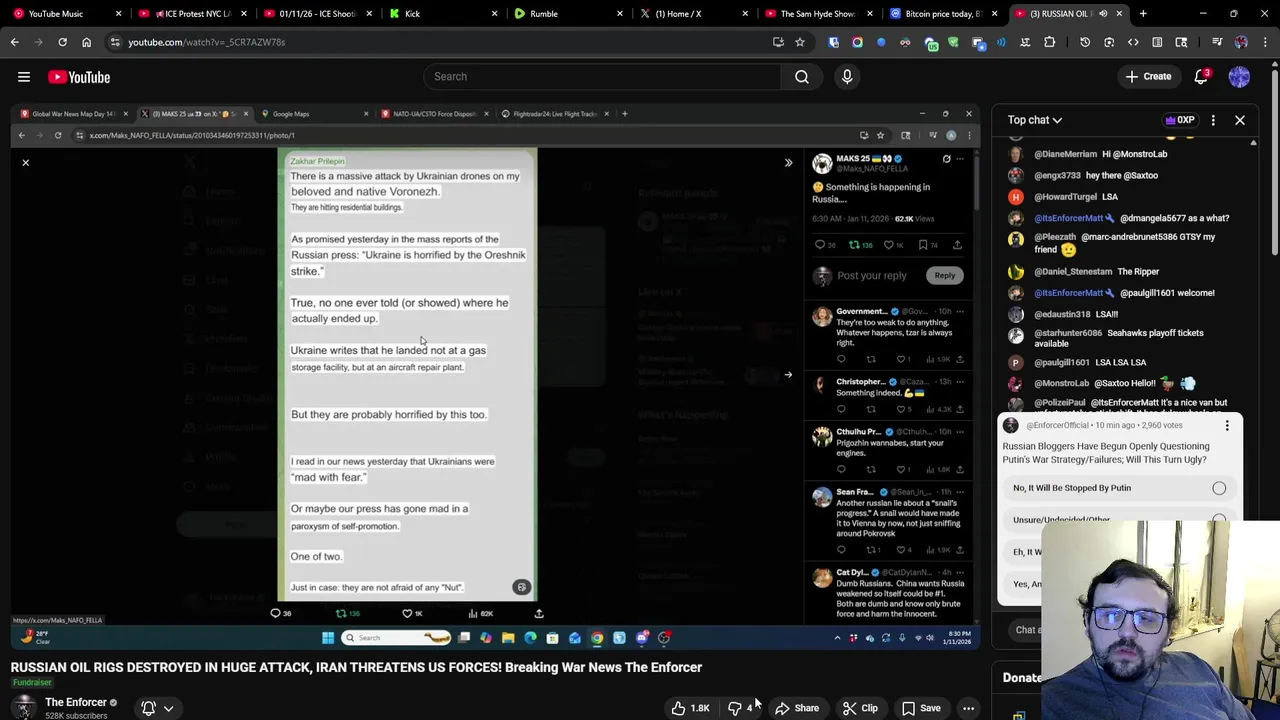Screen dimensions: 1280x720
Task: Focus the YouTube search field
Action: click(600, 77)
